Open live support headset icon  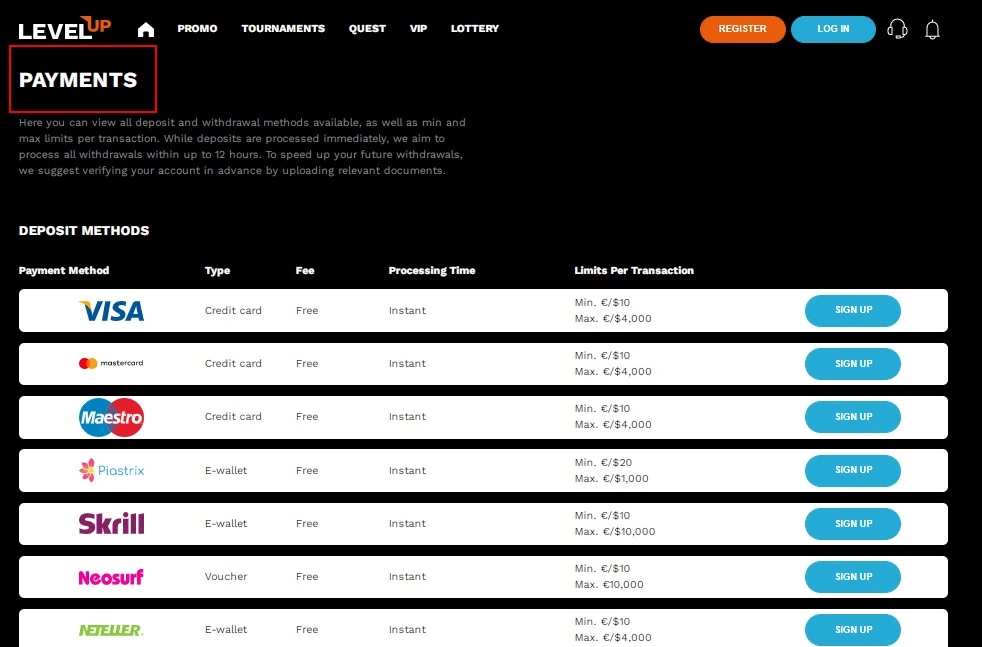(897, 29)
